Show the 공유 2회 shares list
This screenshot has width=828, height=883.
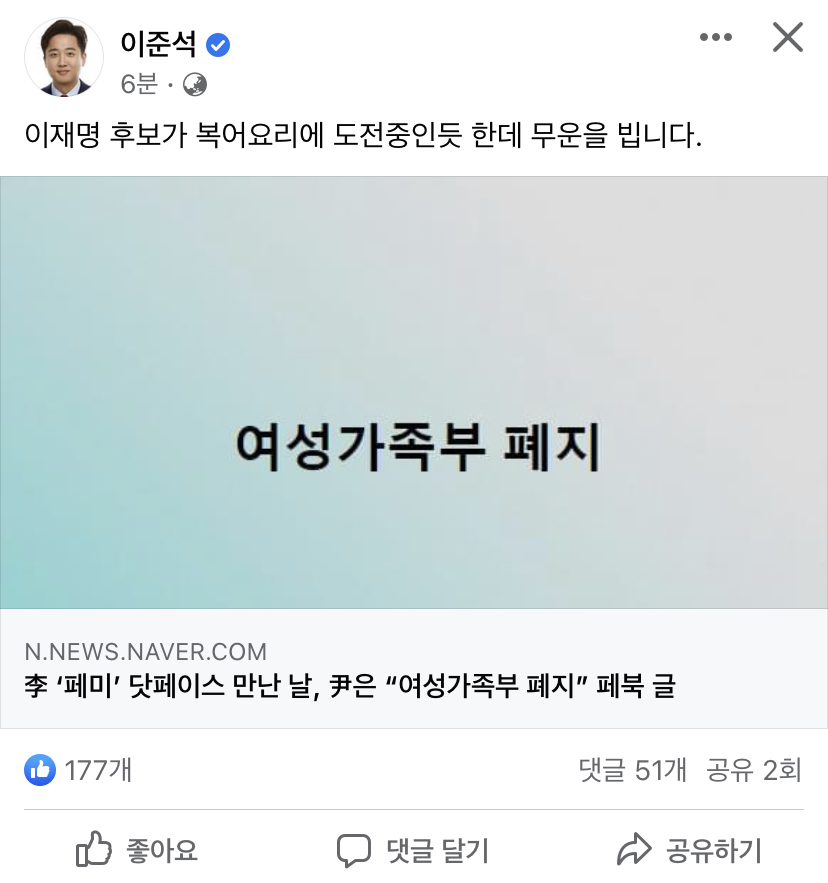(754, 770)
